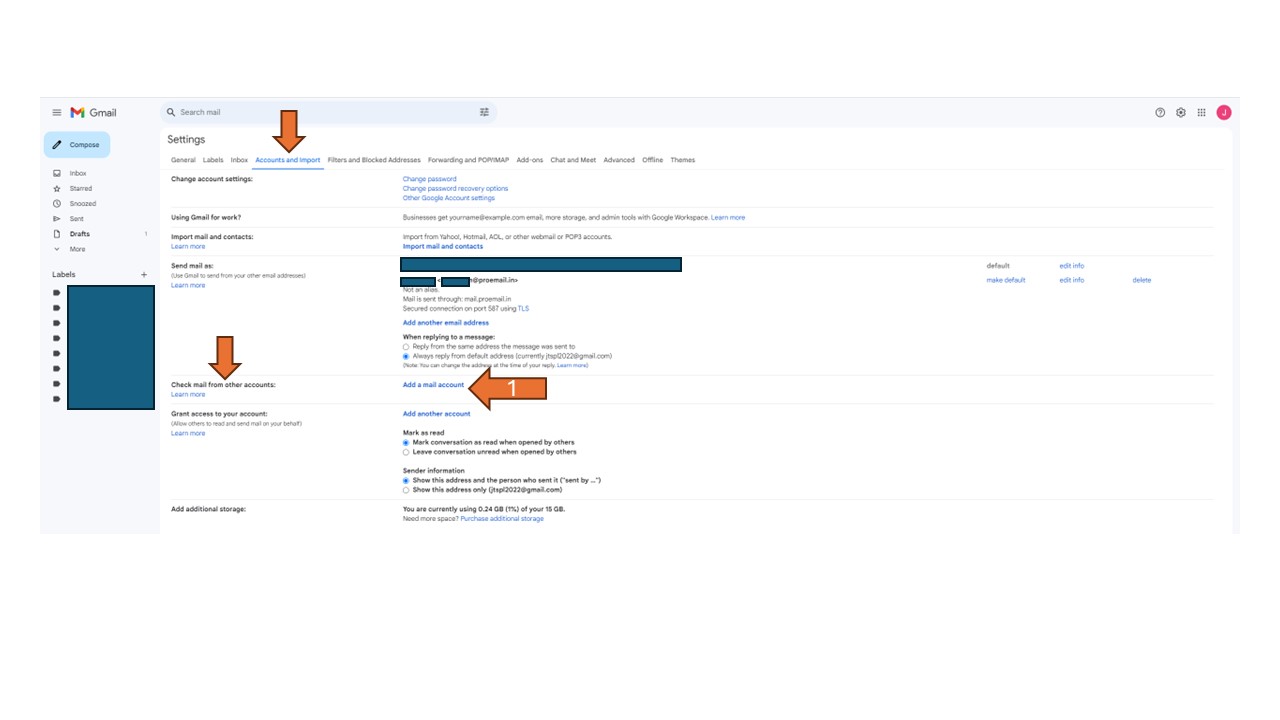
Task: Click the search magnifier icon
Action: pos(171,113)
